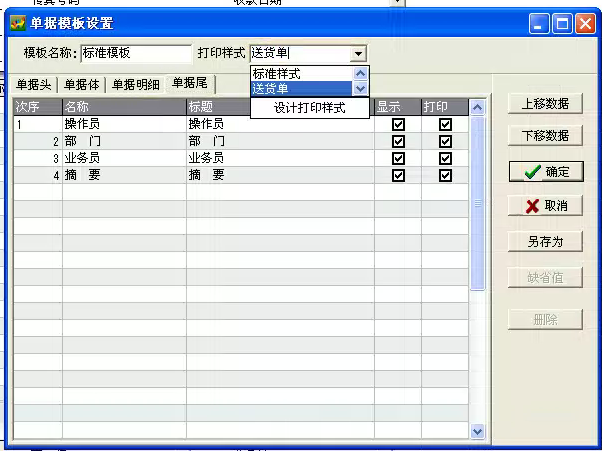The width and height of the screenshot is (602, 451).
Task: Click the 取消 button
Action: tap(545, 206)
